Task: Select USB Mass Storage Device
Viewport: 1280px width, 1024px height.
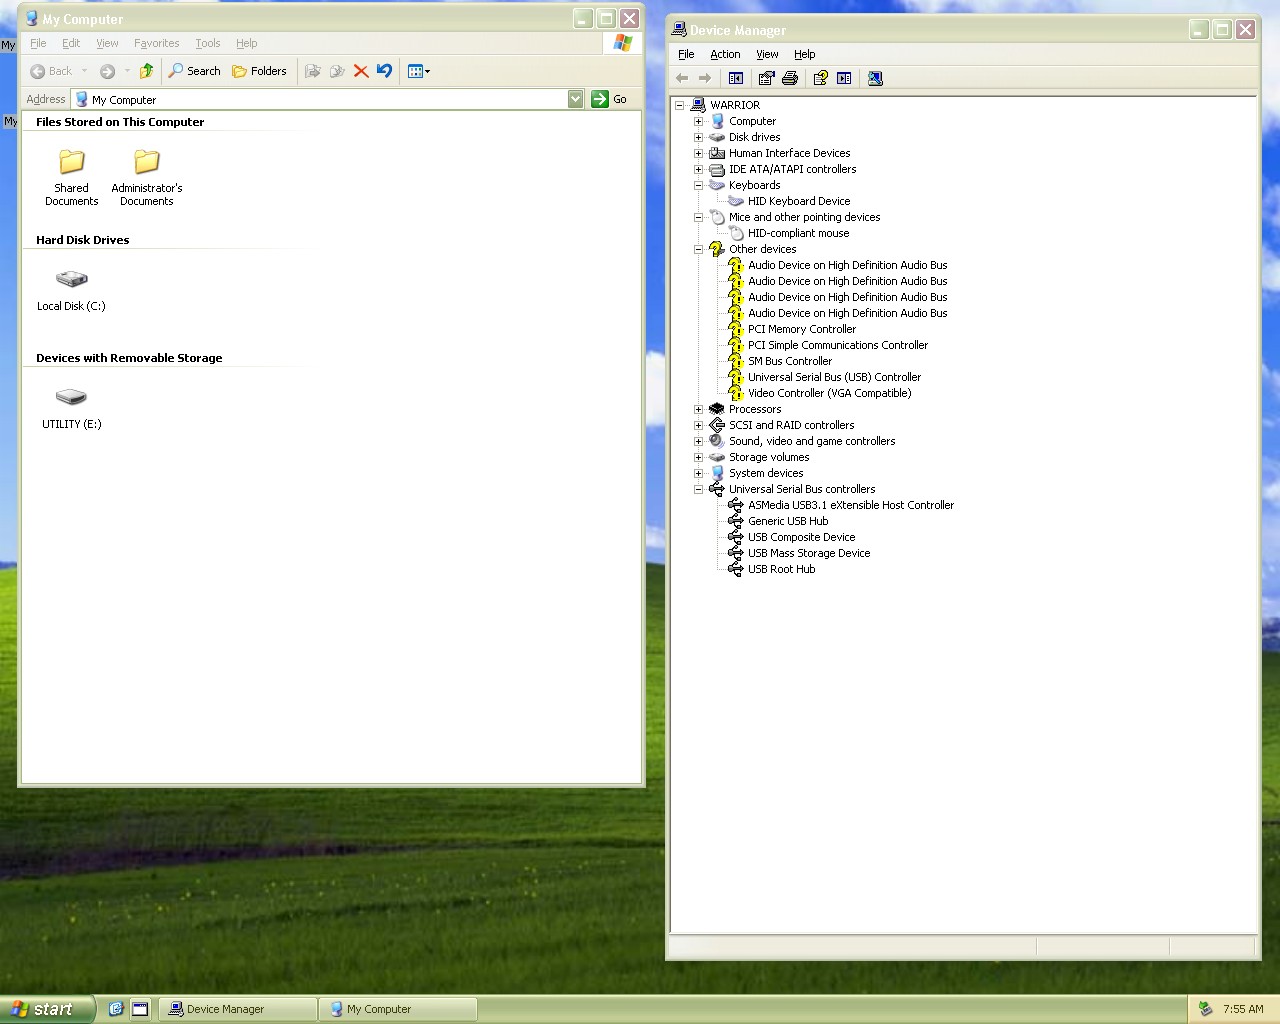Action: (x=809, y=553)
